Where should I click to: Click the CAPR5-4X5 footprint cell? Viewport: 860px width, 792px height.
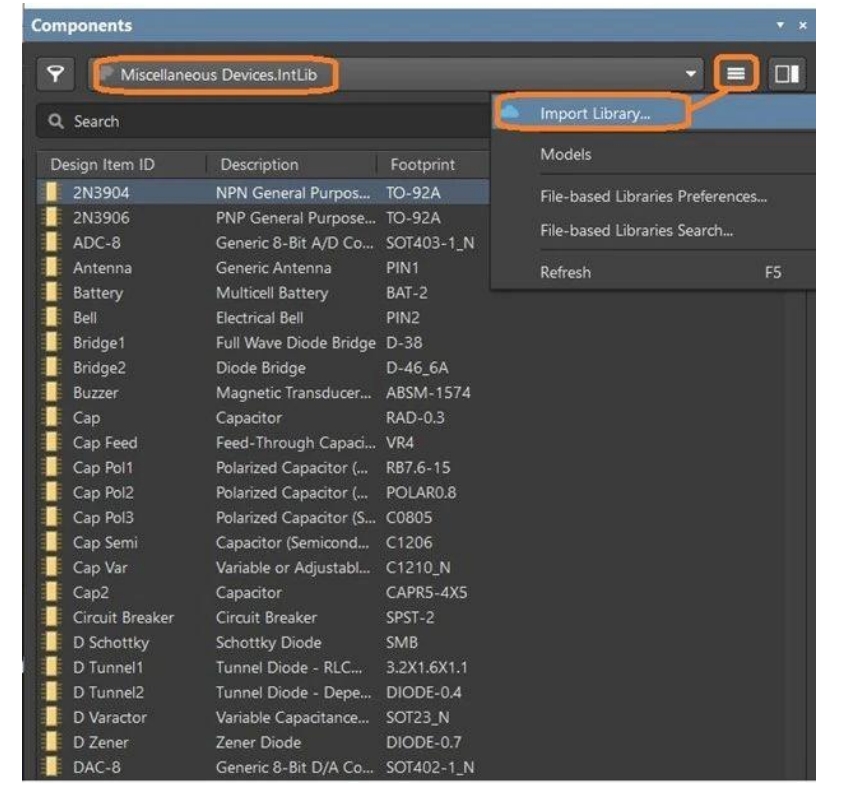426,592
